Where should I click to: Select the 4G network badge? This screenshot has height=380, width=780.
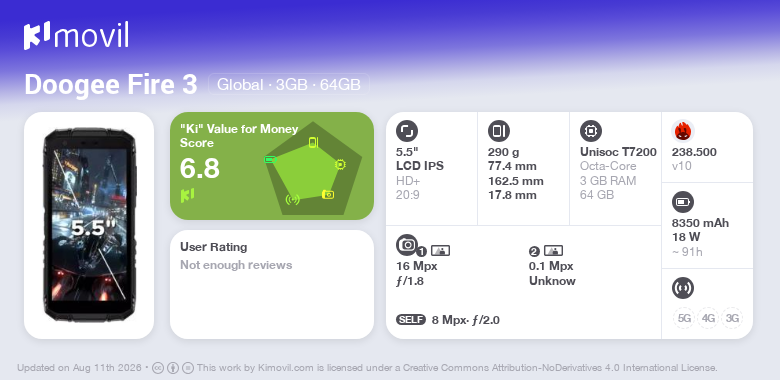(x=708, y=318)
